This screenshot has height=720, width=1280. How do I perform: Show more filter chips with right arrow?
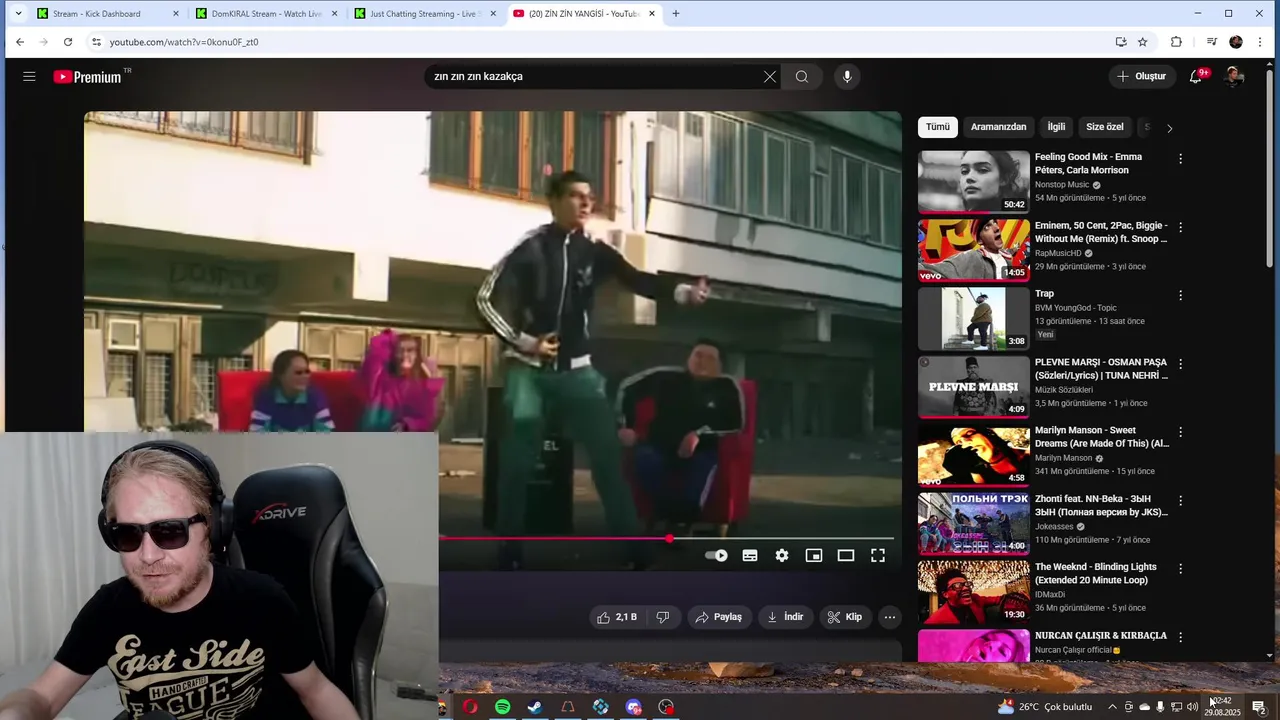click(1169, 128)
